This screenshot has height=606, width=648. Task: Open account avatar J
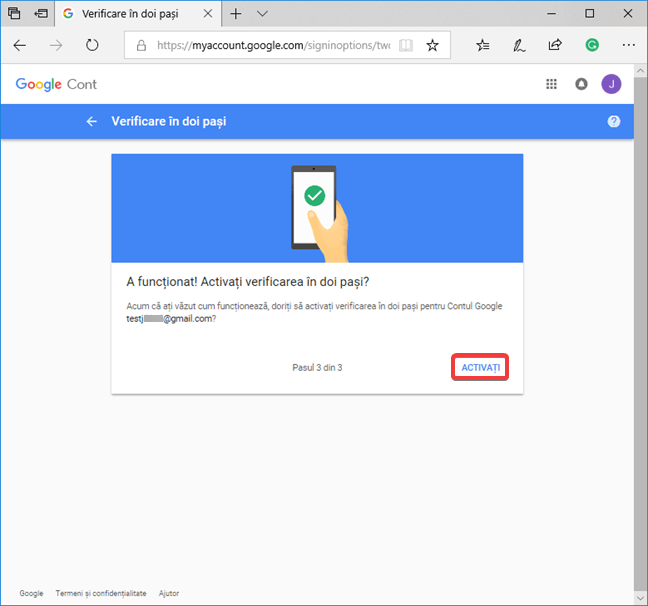coord(611,84)
